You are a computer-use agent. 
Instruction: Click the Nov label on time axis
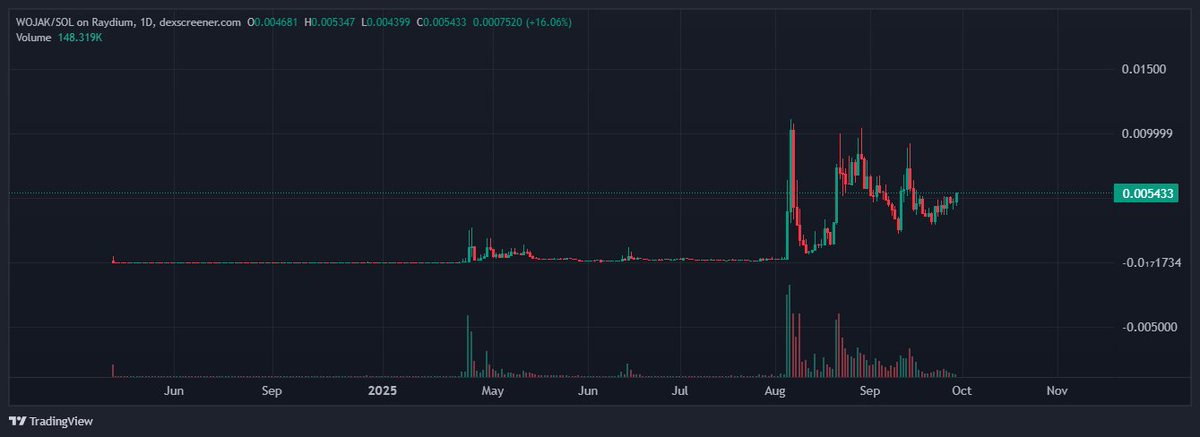[1057, 390]
